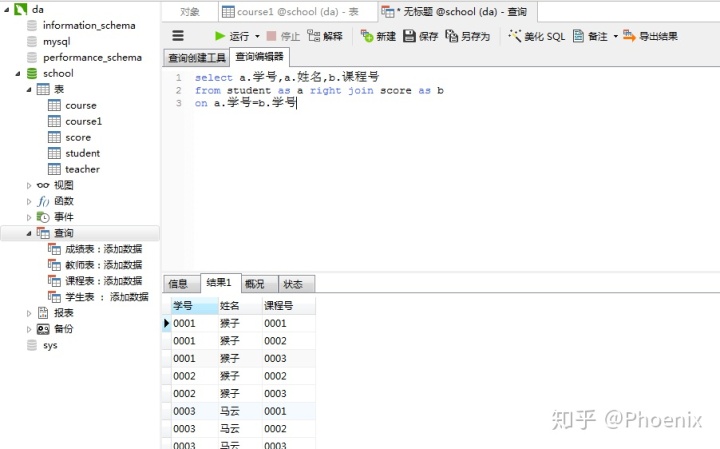Screen dimensions: 720x449
Task: Select the 结果1 tab
Action: coord(219,282)
